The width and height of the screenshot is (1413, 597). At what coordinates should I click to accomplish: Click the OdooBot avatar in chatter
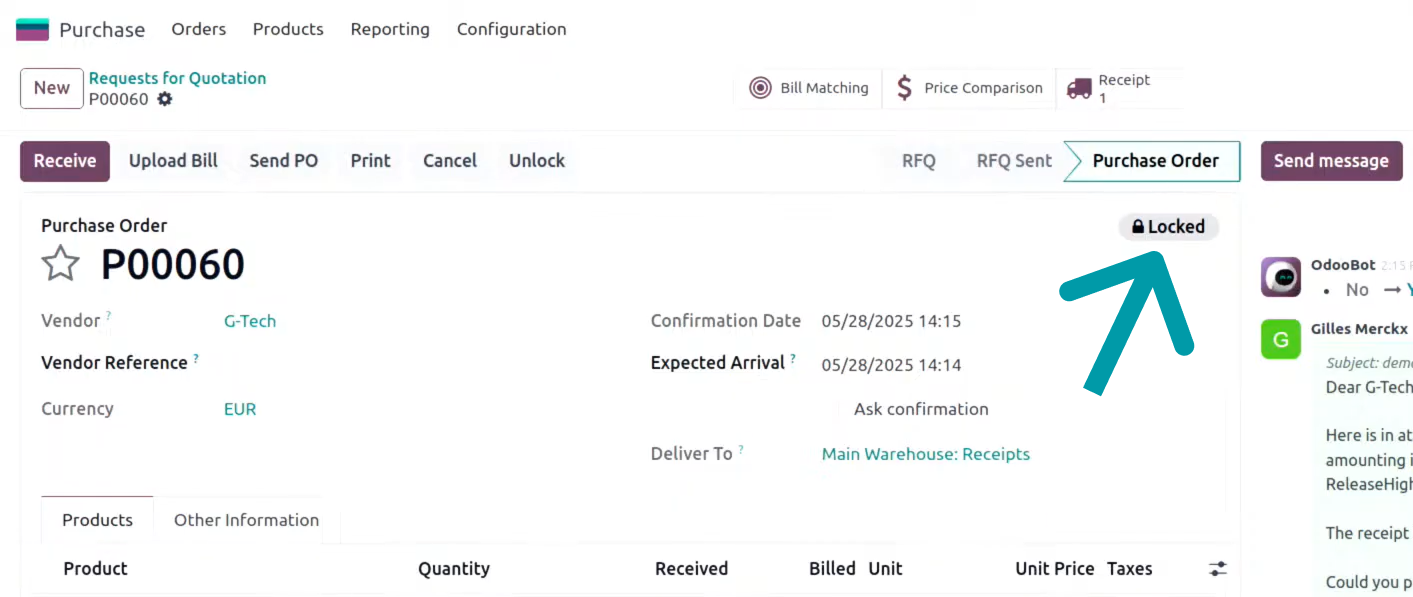point(1280,277)
